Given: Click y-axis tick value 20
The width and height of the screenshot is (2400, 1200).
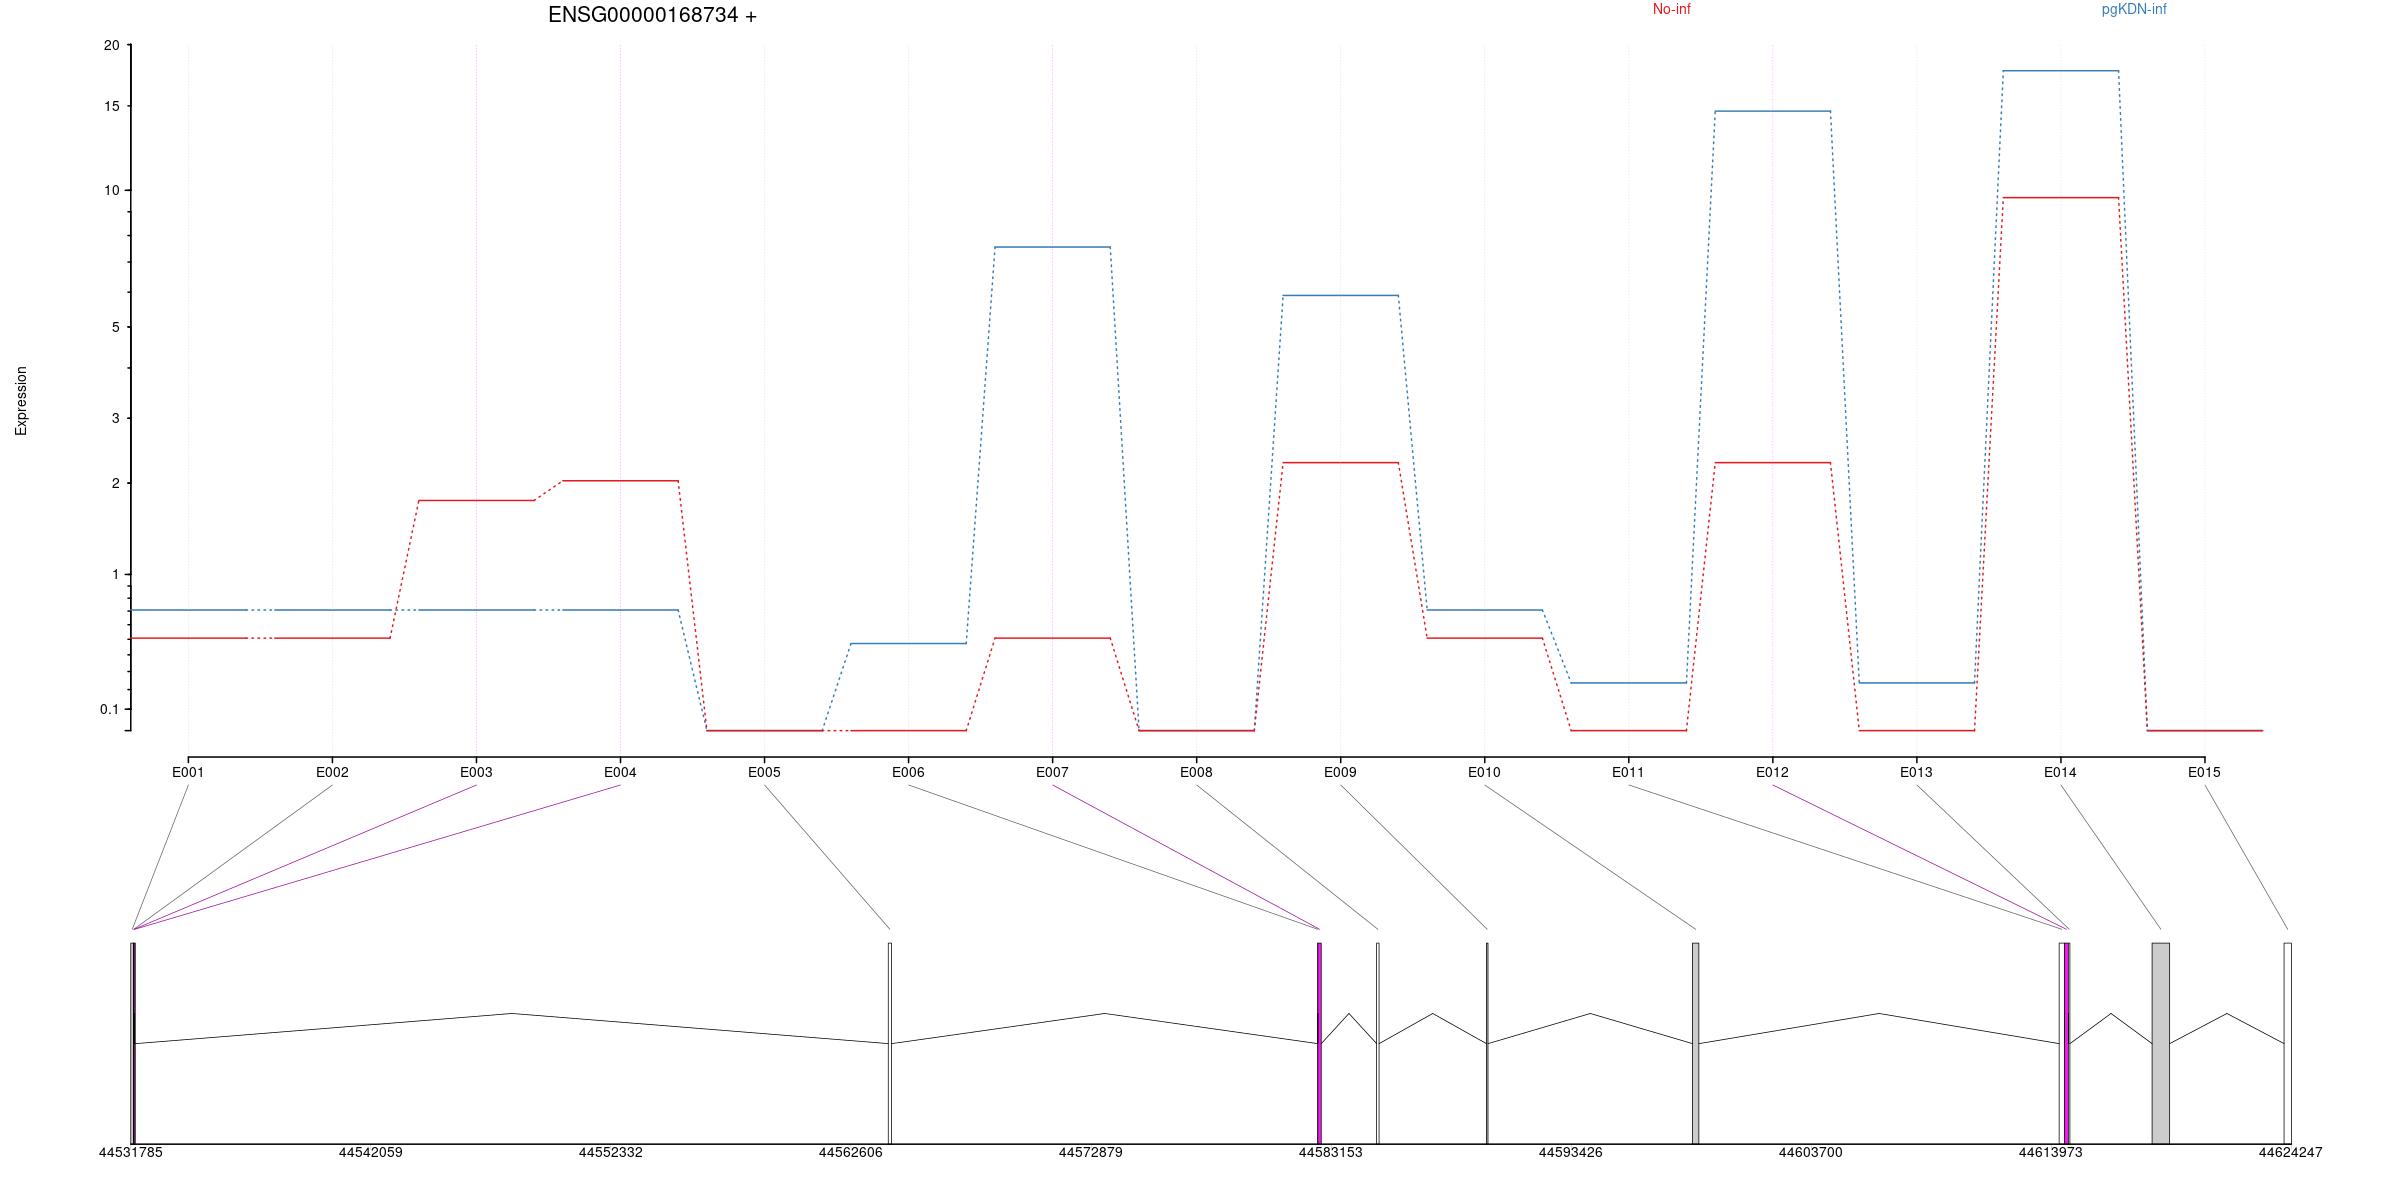Looking at the screenshot, I should [111, 46].
